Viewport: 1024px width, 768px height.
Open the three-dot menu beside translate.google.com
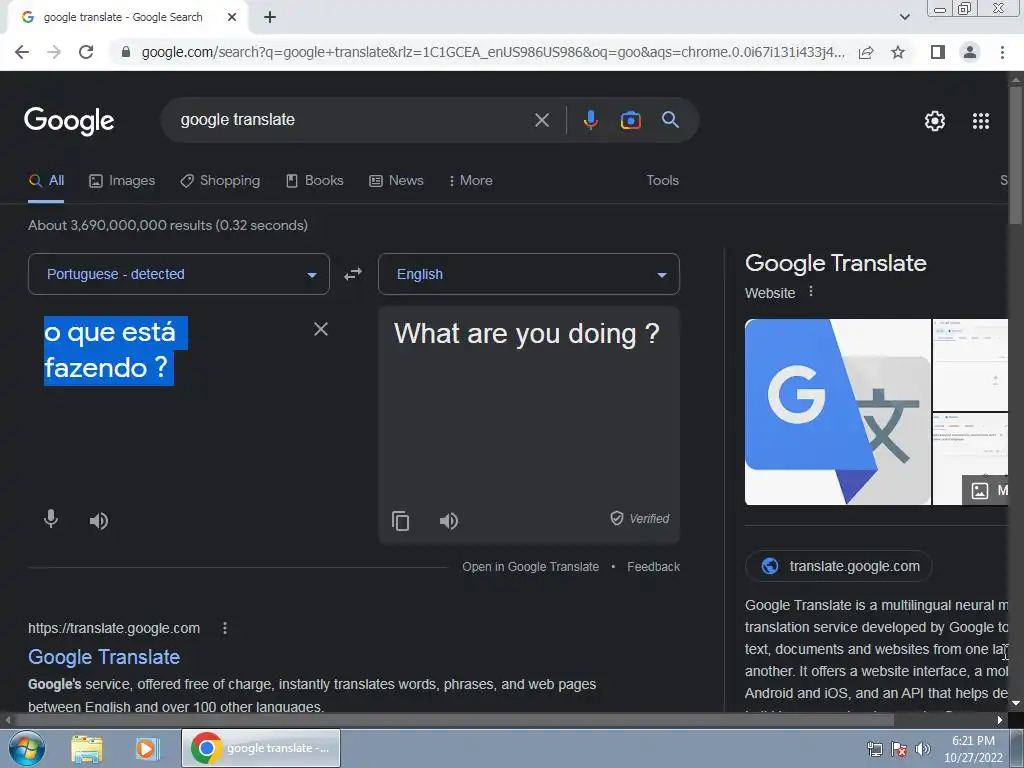pyautogui.click(x=225, y=628)
